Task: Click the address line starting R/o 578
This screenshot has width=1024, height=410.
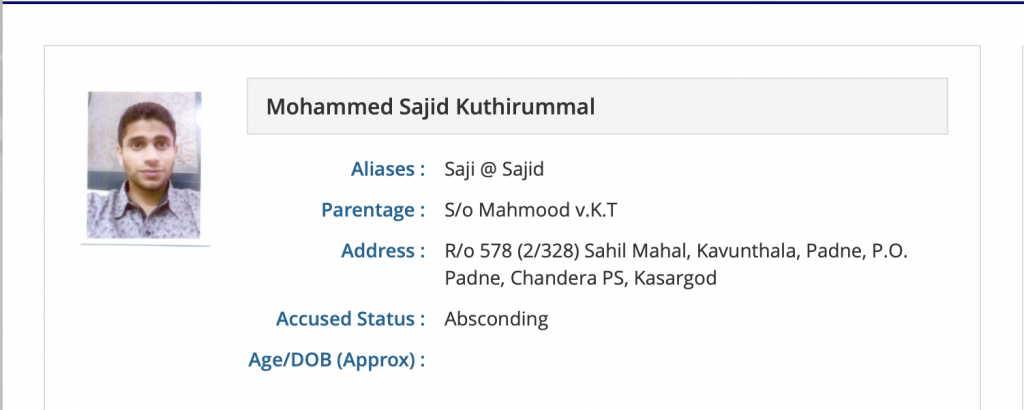Action: click(675, 250)
